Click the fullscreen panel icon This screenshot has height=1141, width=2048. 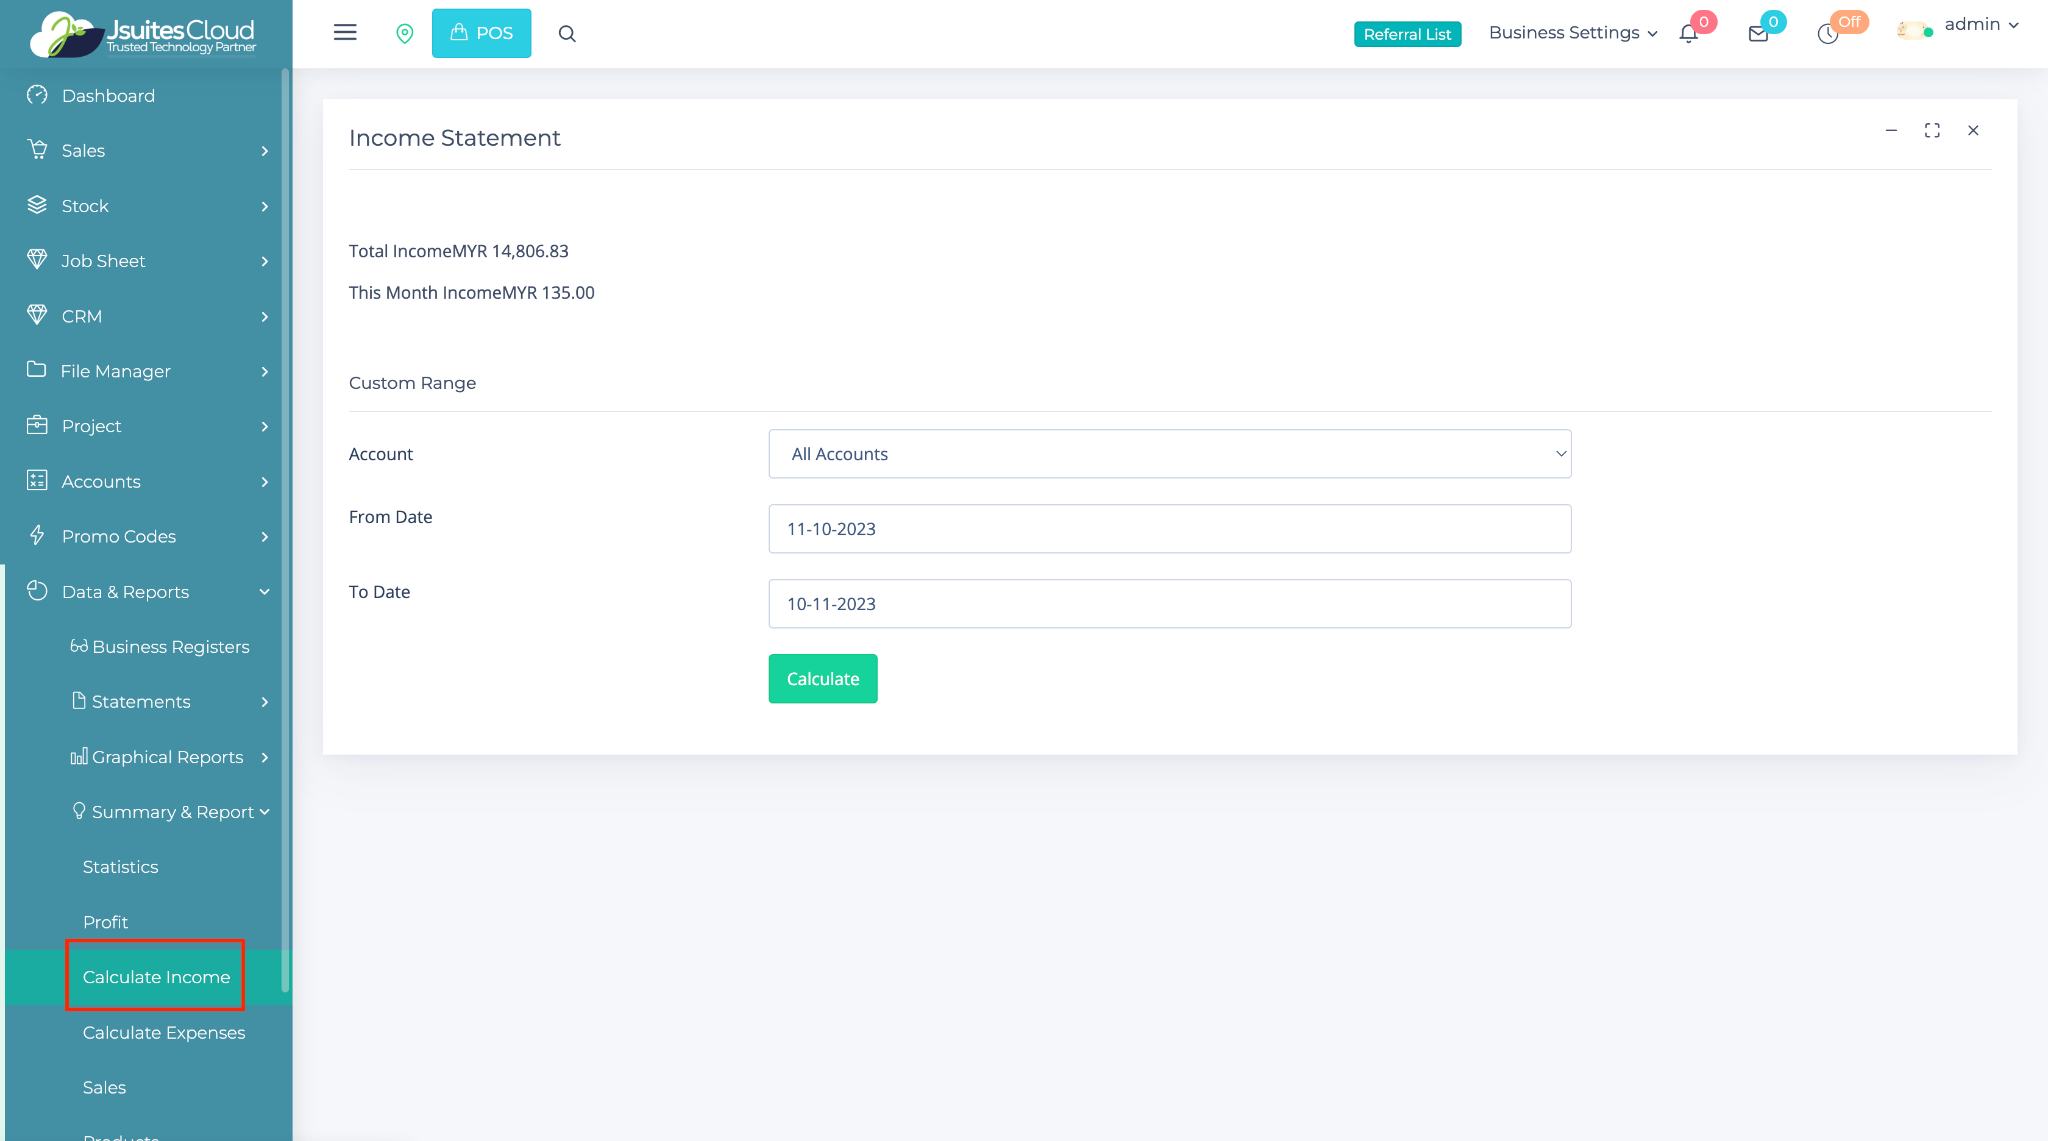[x=1932, y=131]
